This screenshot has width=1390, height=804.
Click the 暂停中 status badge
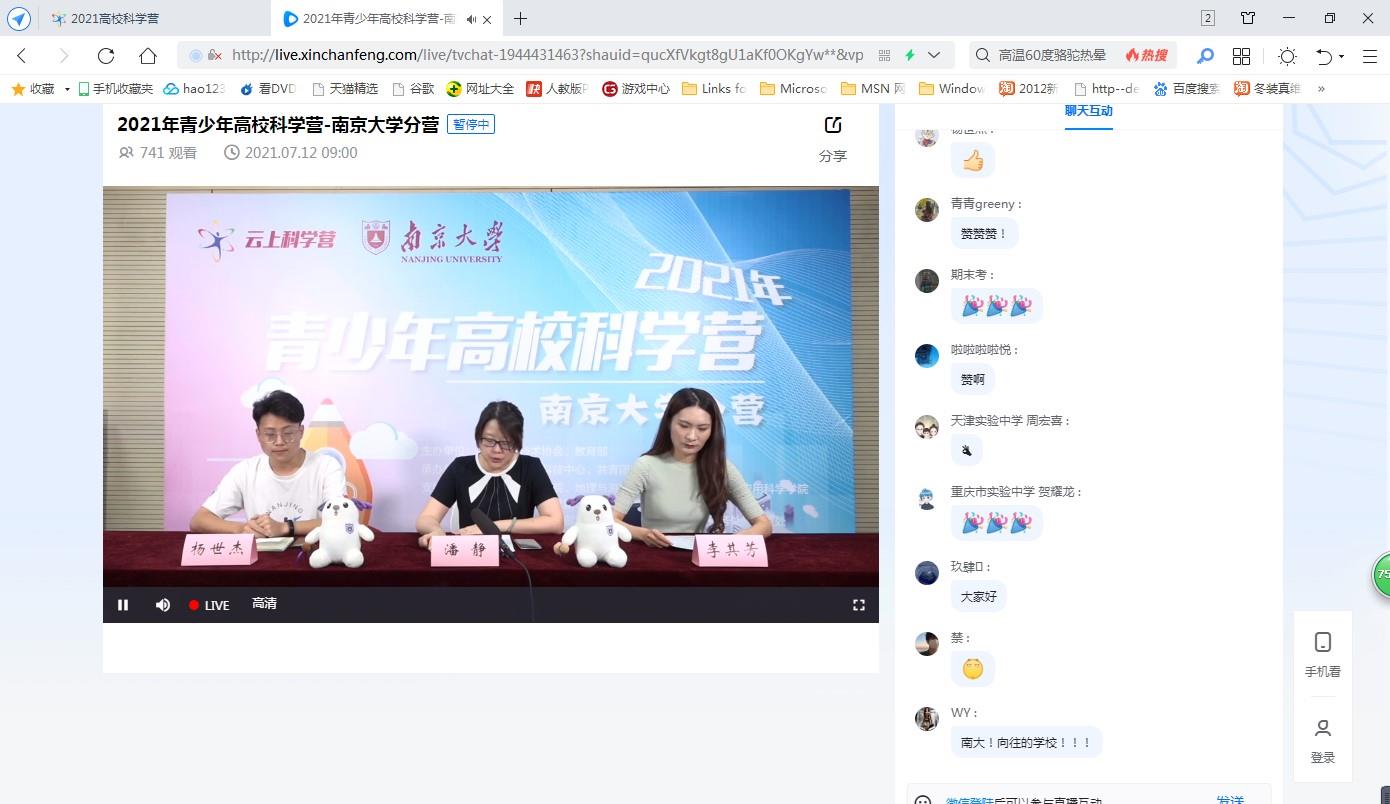[x=471, y=125]
